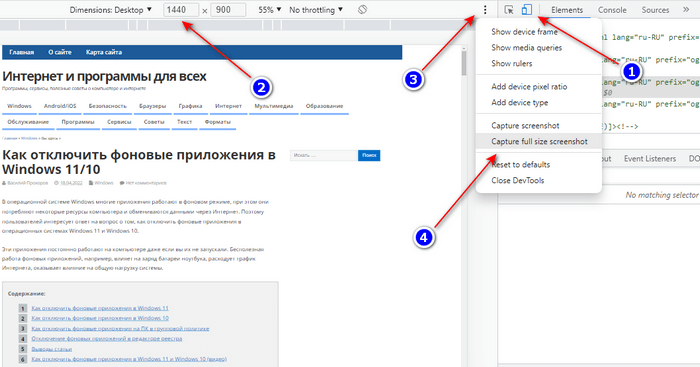Open the Программы category
Screen dimensions: 700x367
pyautogui.click(x=78, y=122)
